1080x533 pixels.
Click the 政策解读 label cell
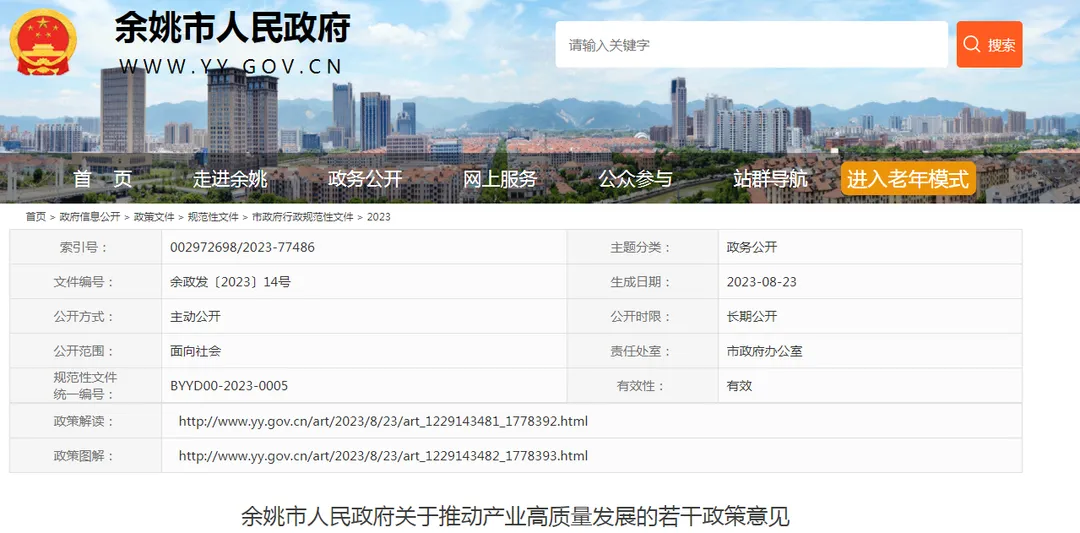pos(85,421)
